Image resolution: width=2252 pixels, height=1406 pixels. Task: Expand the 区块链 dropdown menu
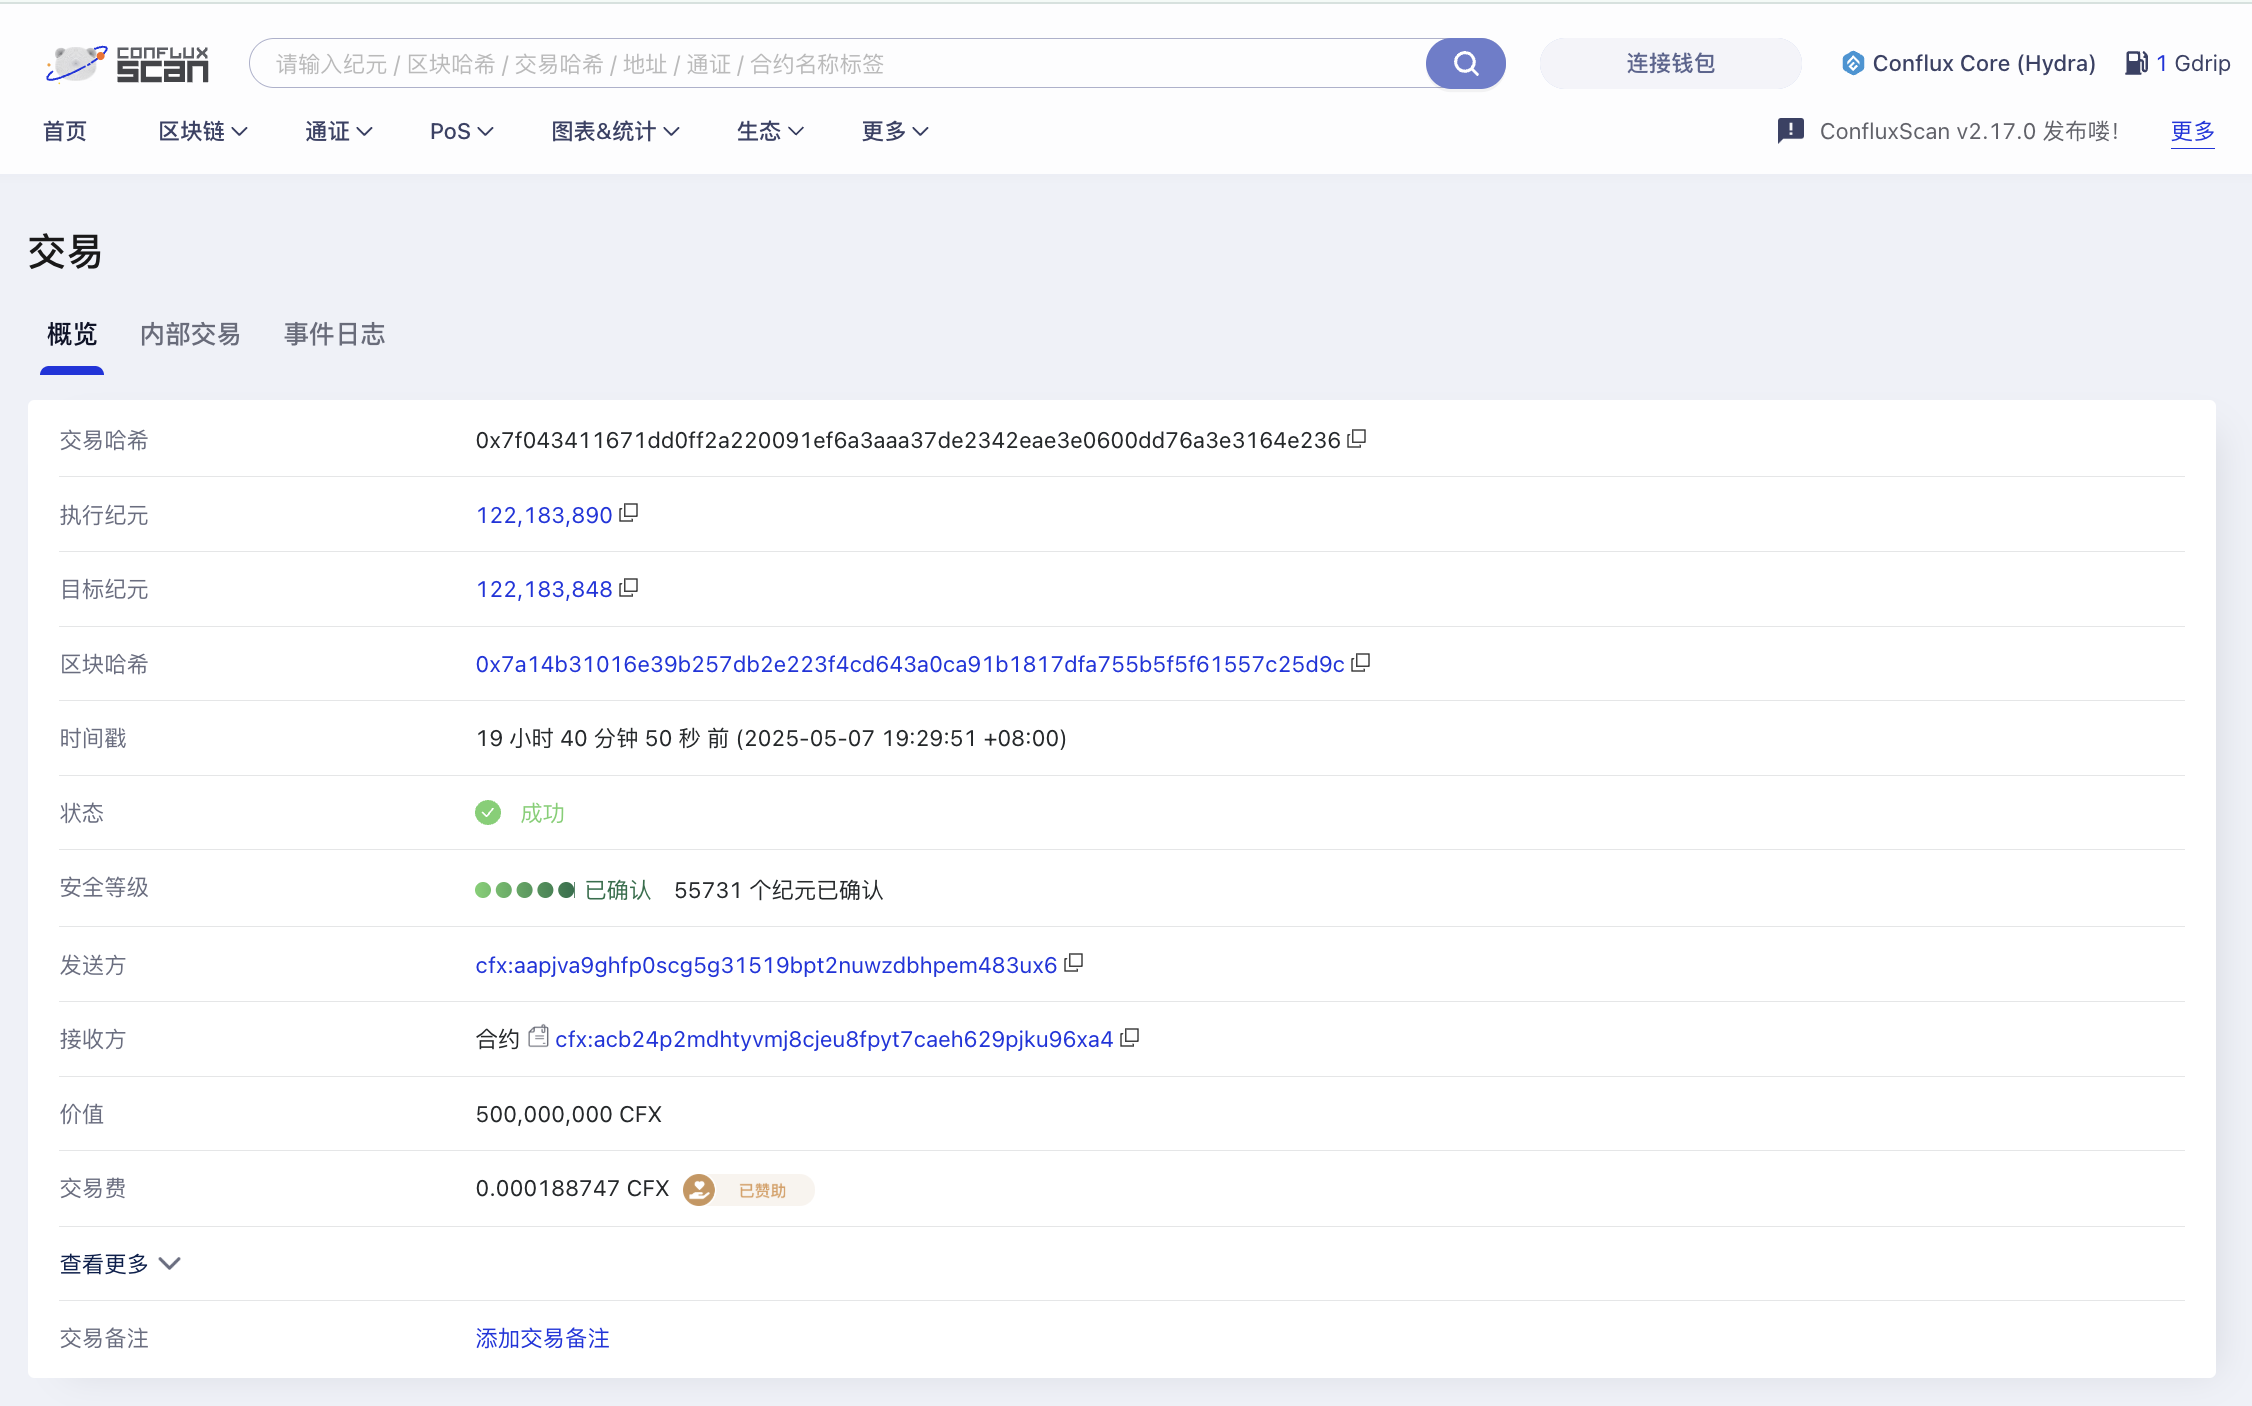[x=203, y=131]
